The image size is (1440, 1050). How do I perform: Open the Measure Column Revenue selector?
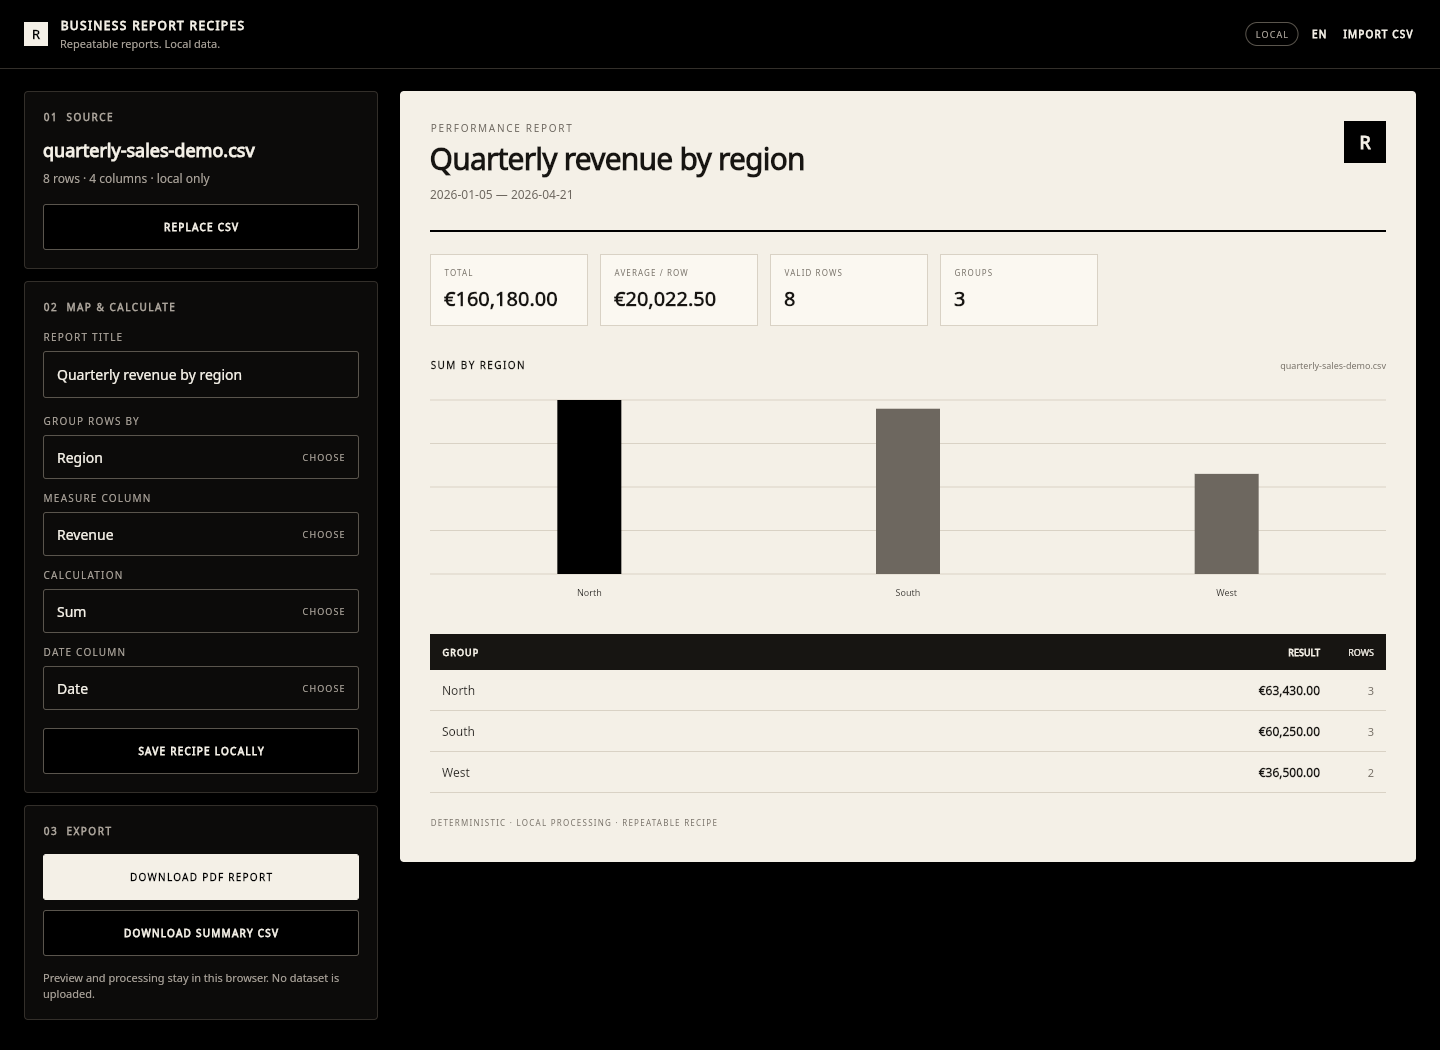(201, 534)
